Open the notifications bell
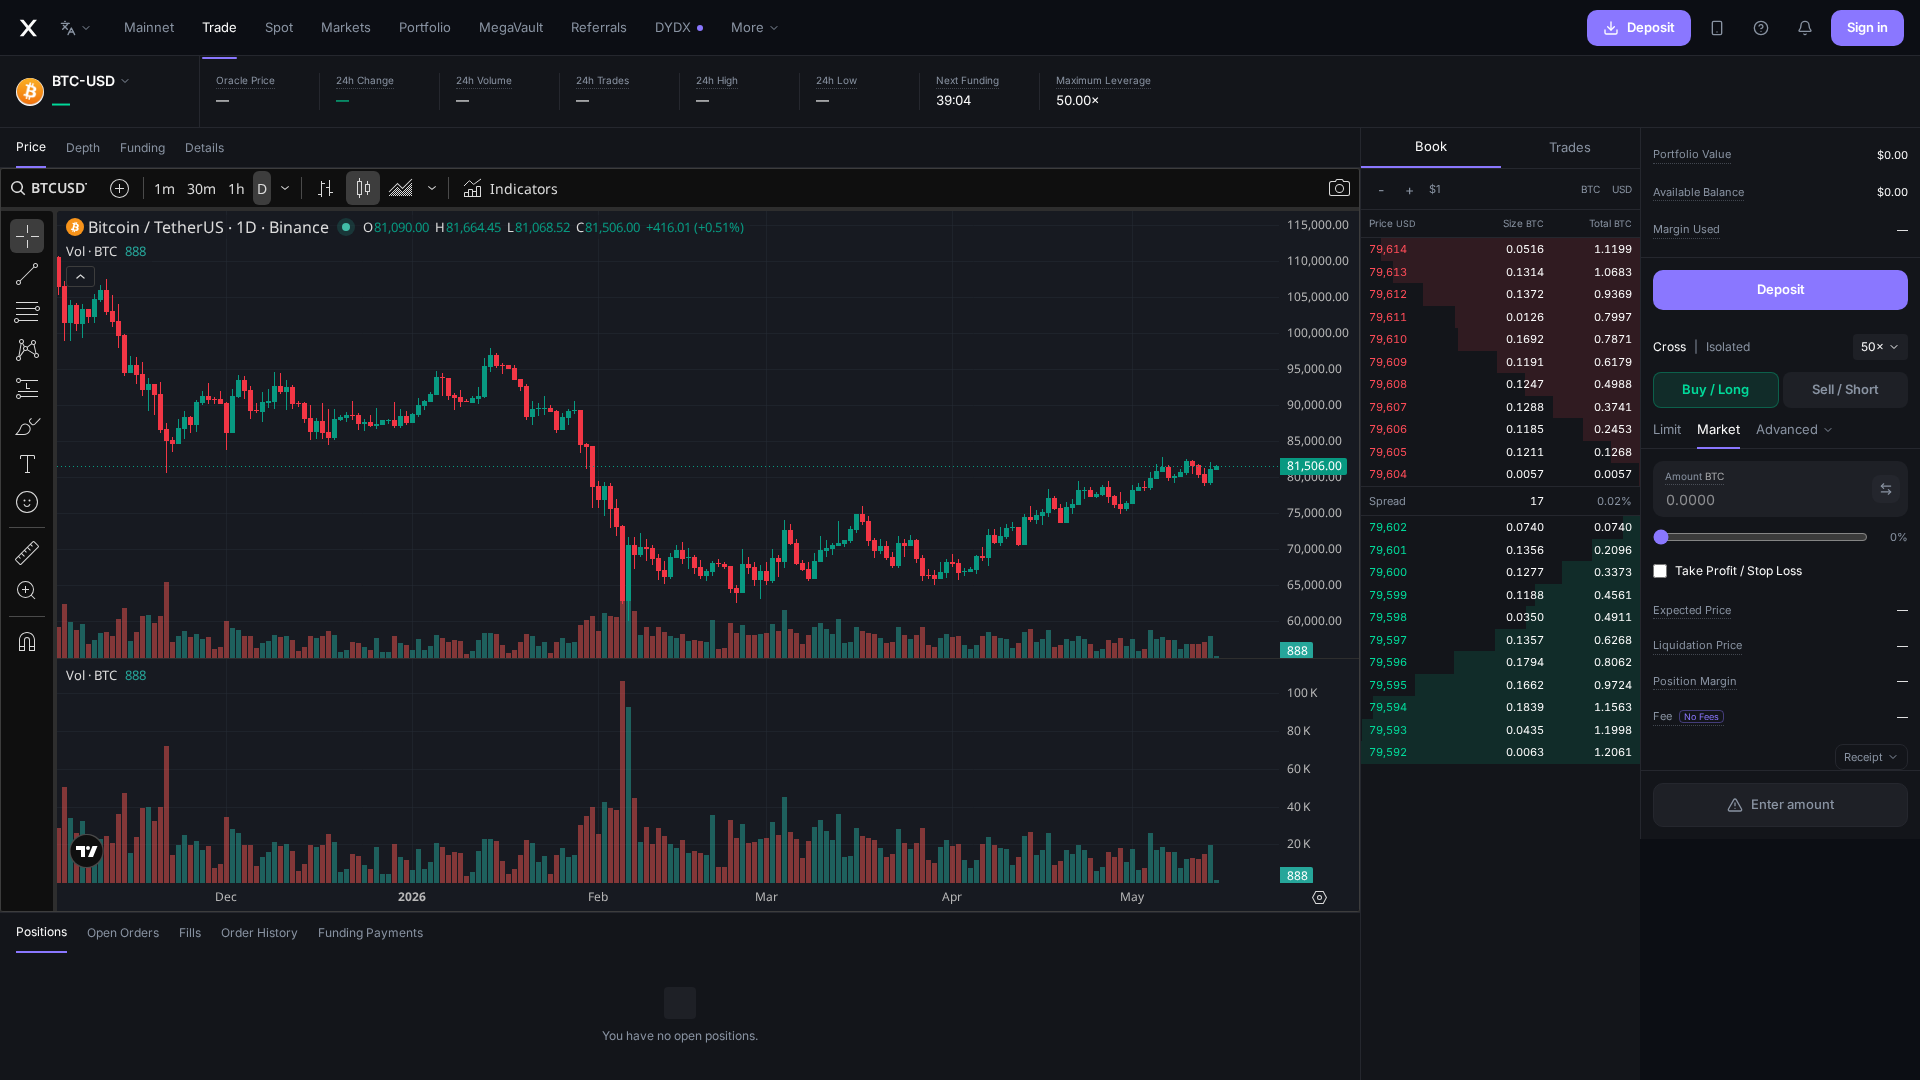The width and height of the screenshot is (1920, 1080). coord(1805,28)
